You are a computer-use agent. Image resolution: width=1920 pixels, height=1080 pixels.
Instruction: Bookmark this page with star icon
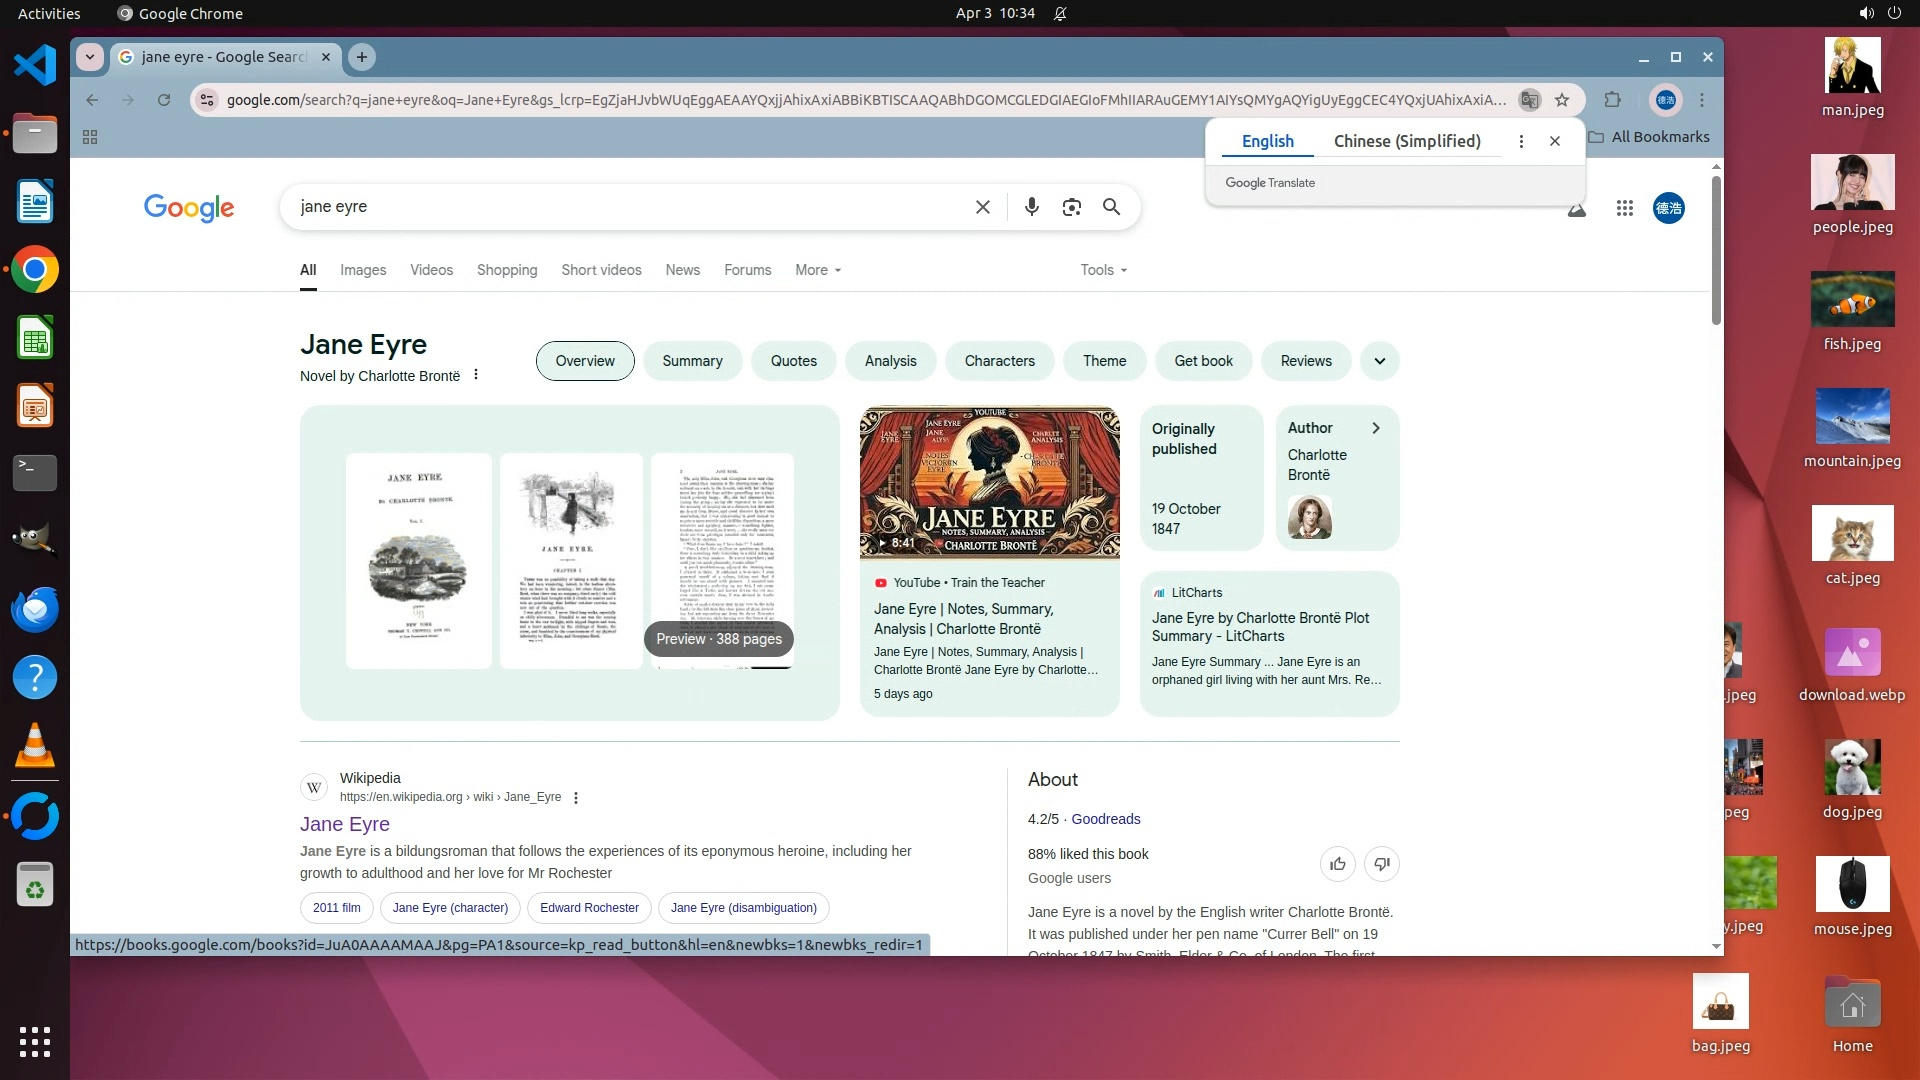1562,100
